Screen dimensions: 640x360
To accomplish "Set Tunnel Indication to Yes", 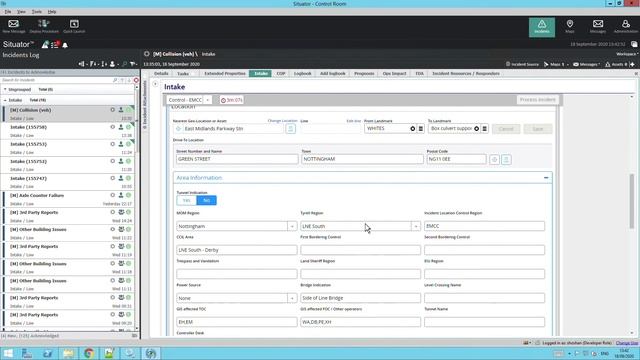I will [x=187, y=200].
